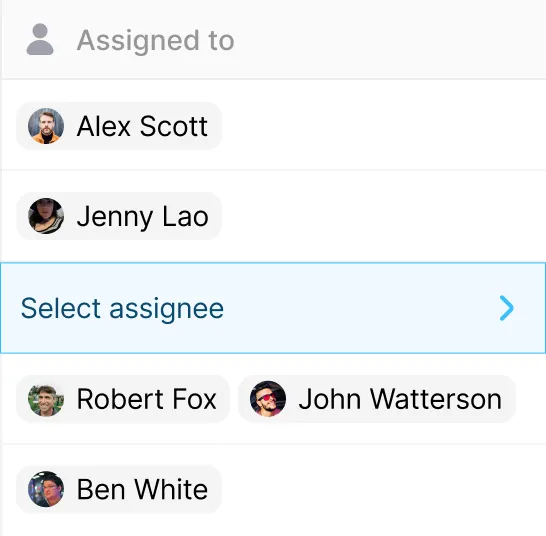Click empty space in Ben White's row
546x536 pixels.
tap(383, 489)
